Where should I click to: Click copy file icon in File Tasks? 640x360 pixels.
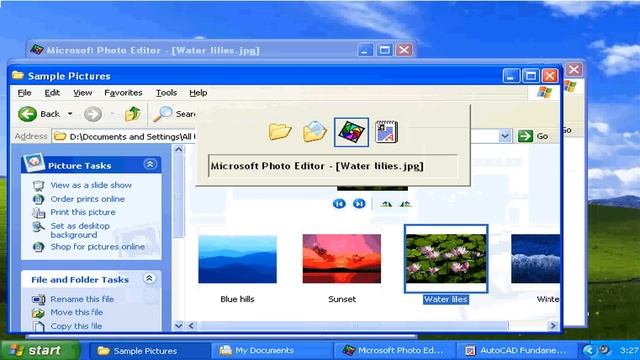point(38,326)
